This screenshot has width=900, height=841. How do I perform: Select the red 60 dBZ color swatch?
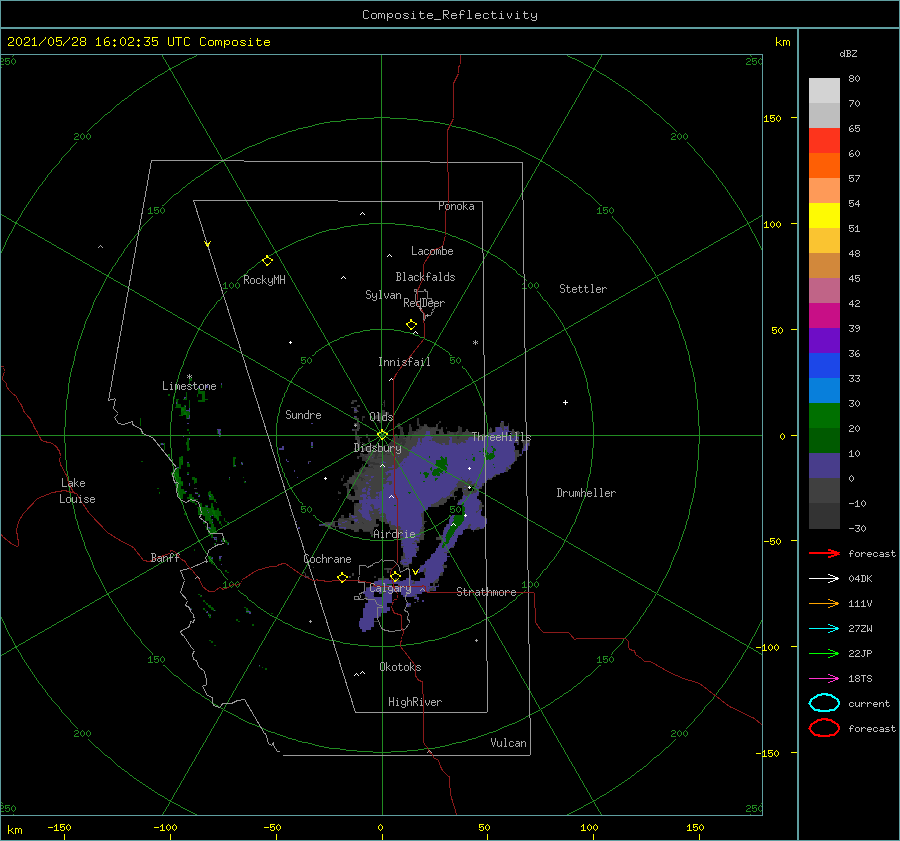824,141
